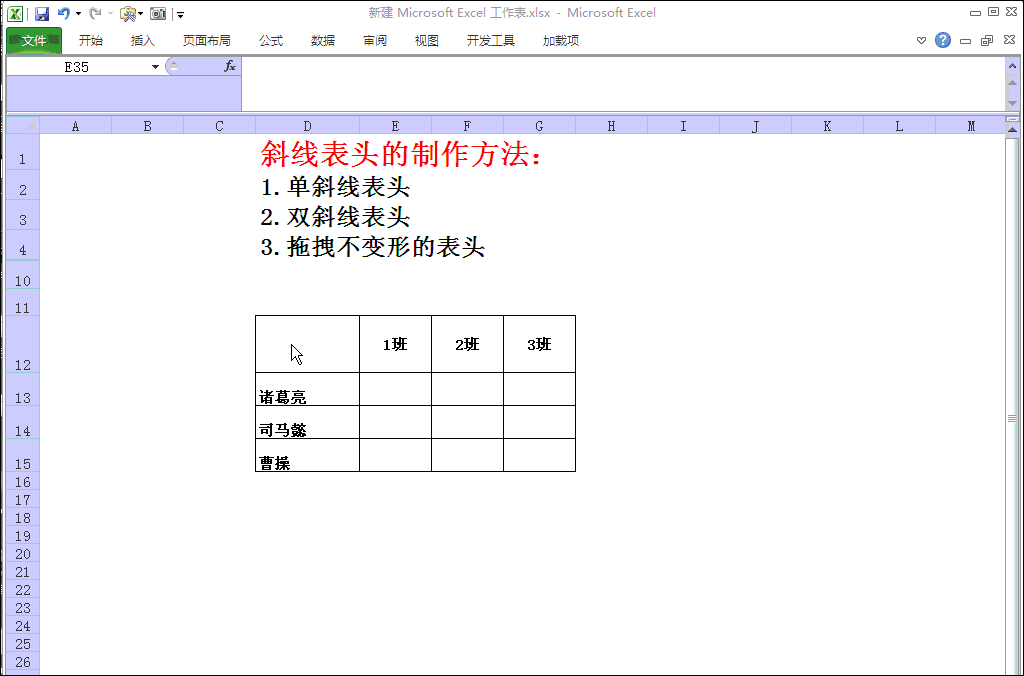Save the workbook with the floppy disk icon
This screenshot has width=1024, height=676.
coord(42,13)
